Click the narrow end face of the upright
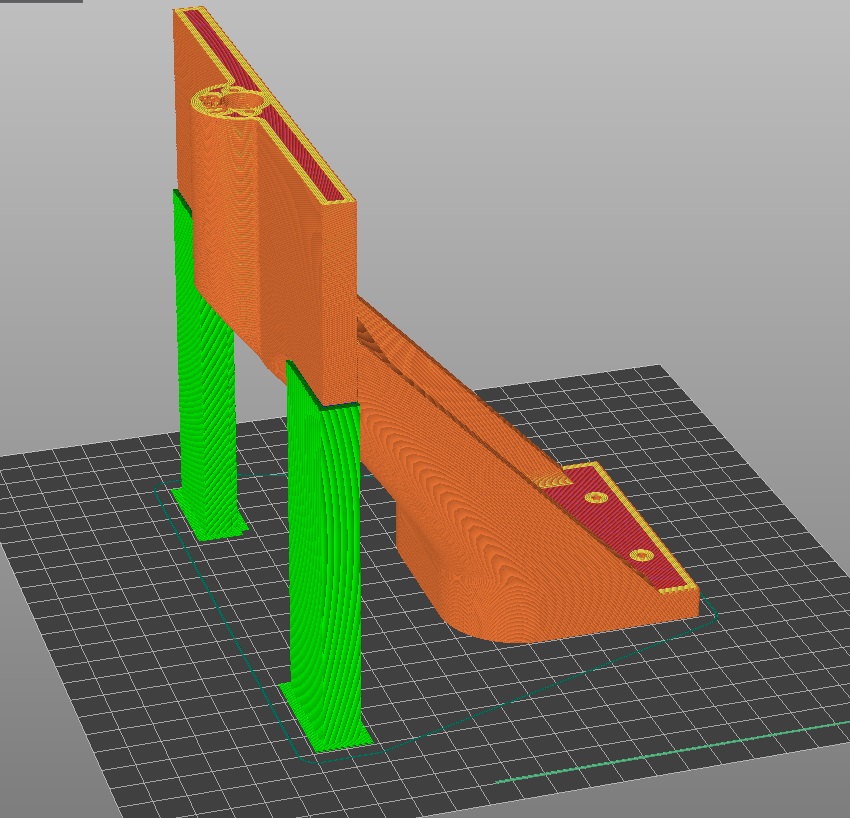Image resolution: width=850 pixels, height=818 pixels. pos(340,290)
